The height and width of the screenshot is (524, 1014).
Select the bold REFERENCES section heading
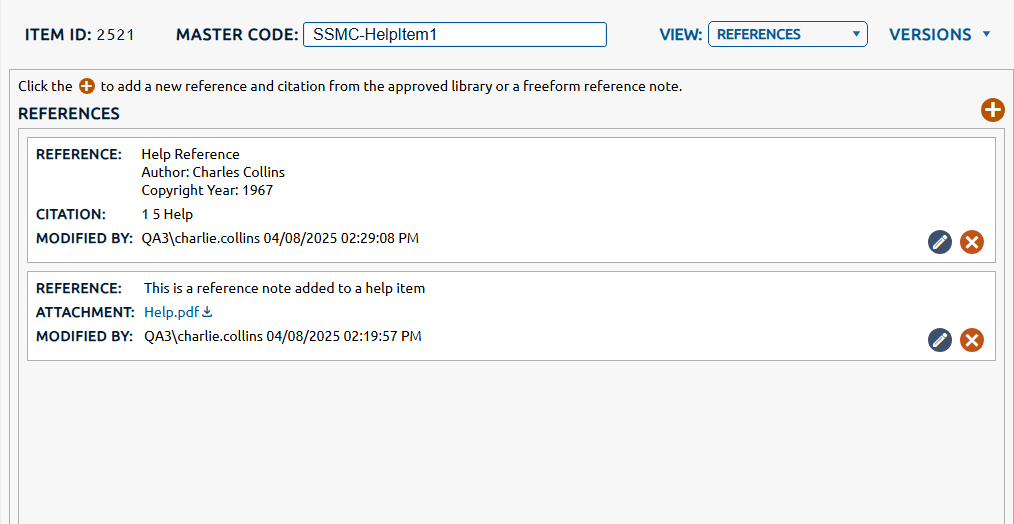click(69, 114)
